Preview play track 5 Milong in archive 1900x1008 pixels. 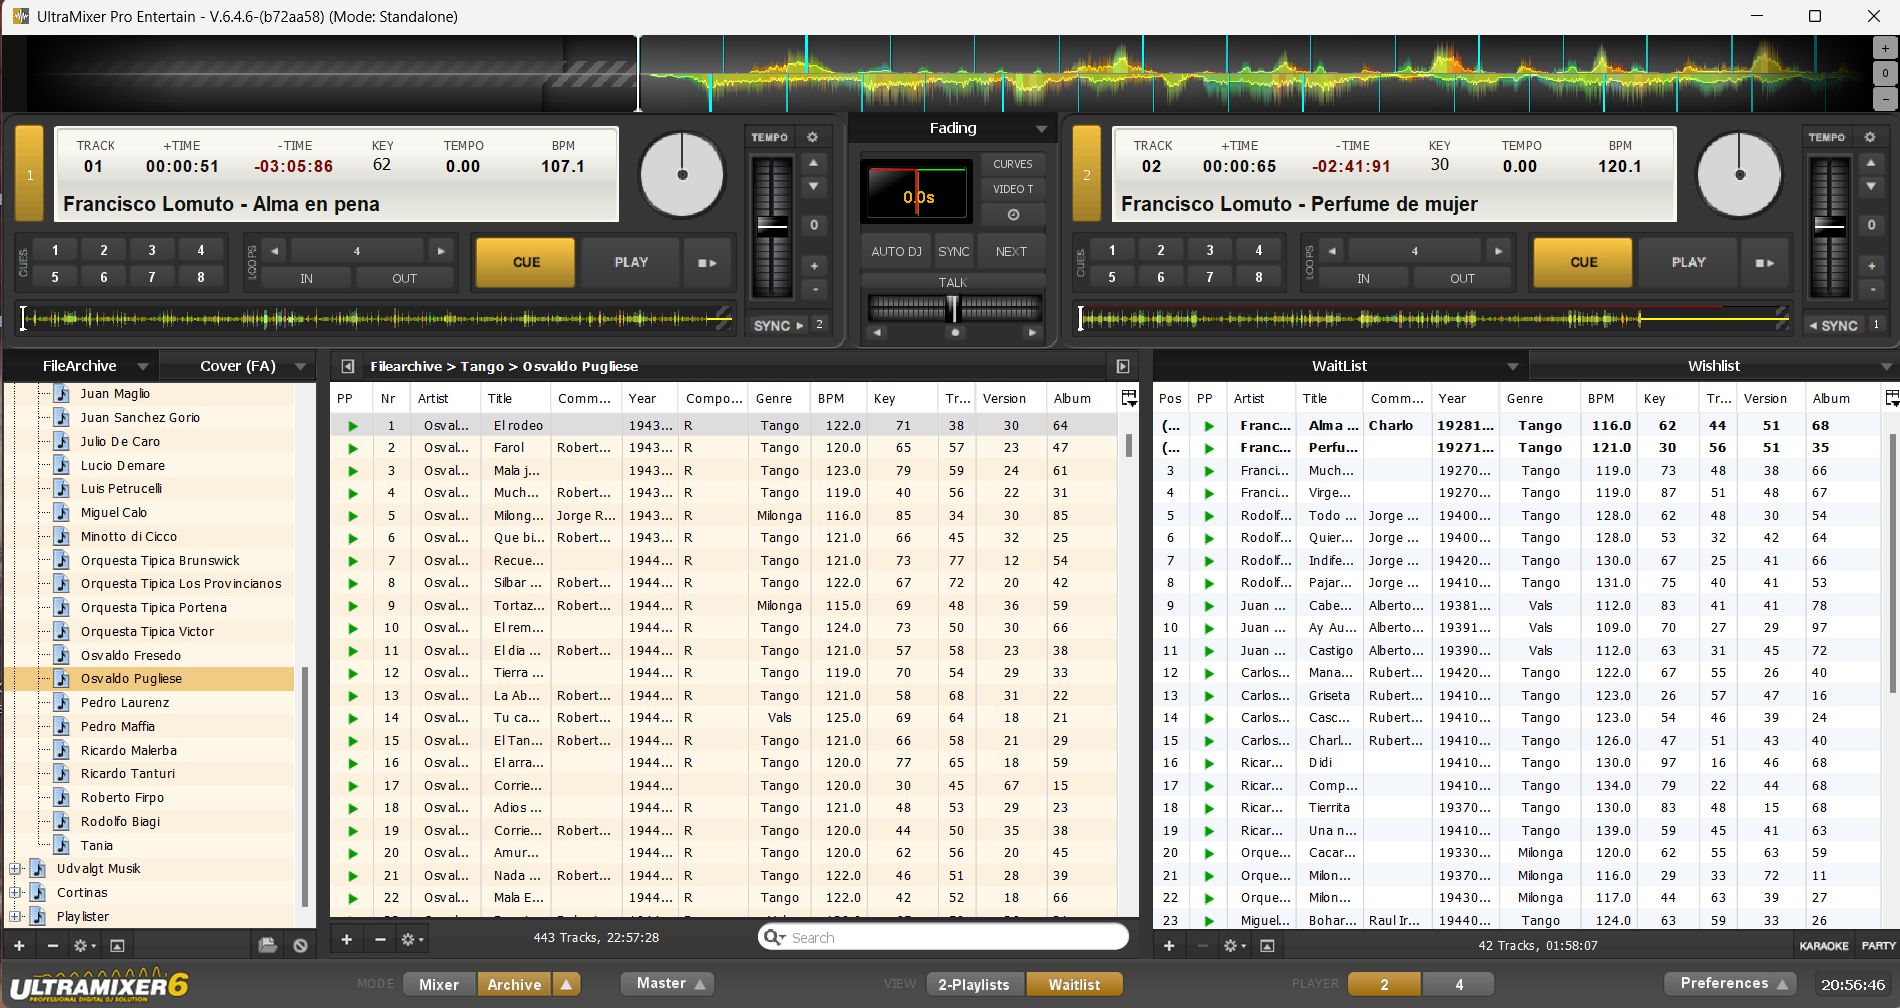click(352, 516)
